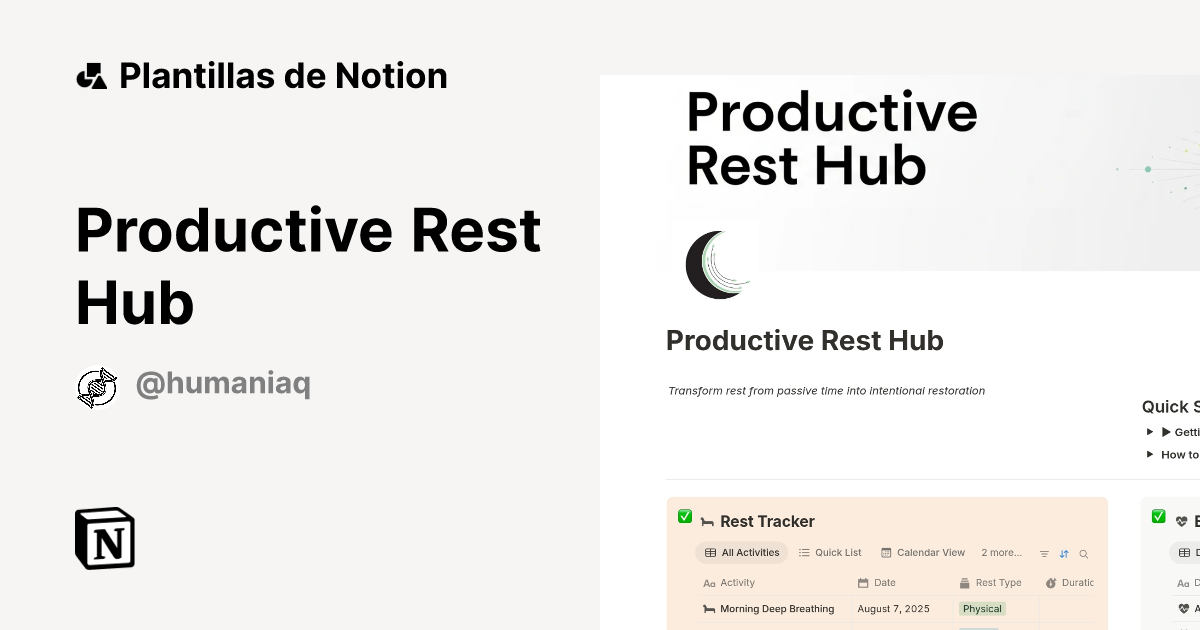The width and height of the screenshot is (1200, 630).
Task: Click the Morning Deep Breathing row entry
Action: click(778, 609)
